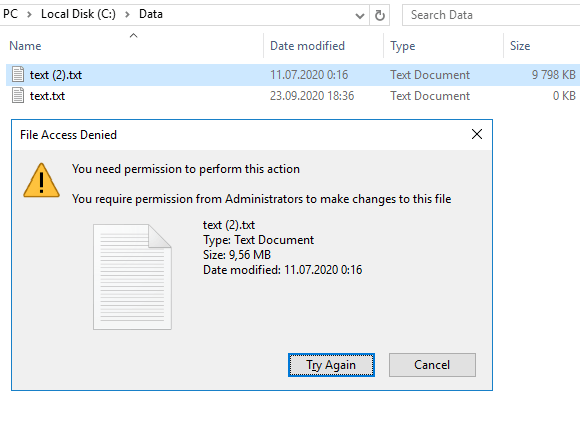Select the text.txt row by its filename
Screen dimensions: 580x443
47,96
